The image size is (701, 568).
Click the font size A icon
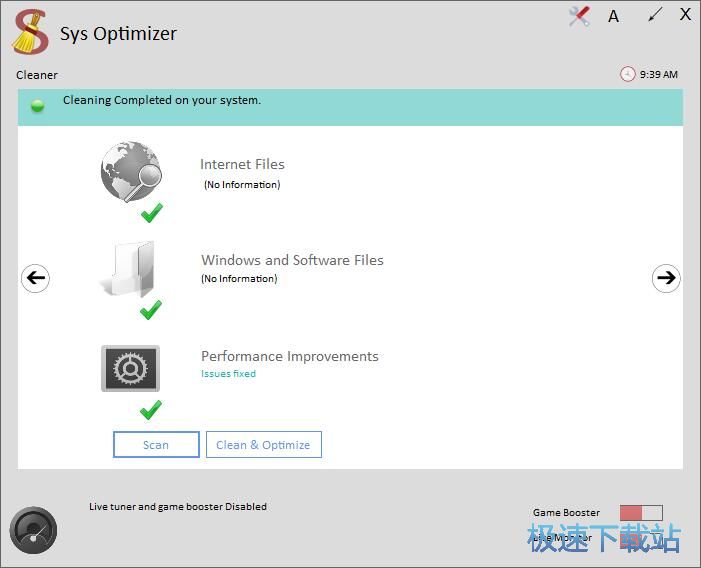tap(613, 17)
